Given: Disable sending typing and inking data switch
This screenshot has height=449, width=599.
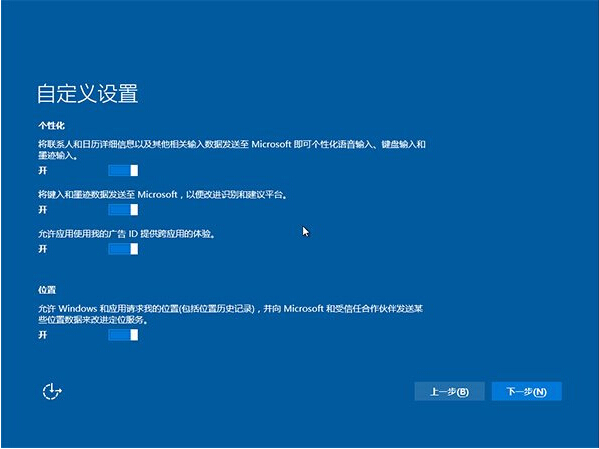Looking at the screenshot, I should (x=123, y=209).
